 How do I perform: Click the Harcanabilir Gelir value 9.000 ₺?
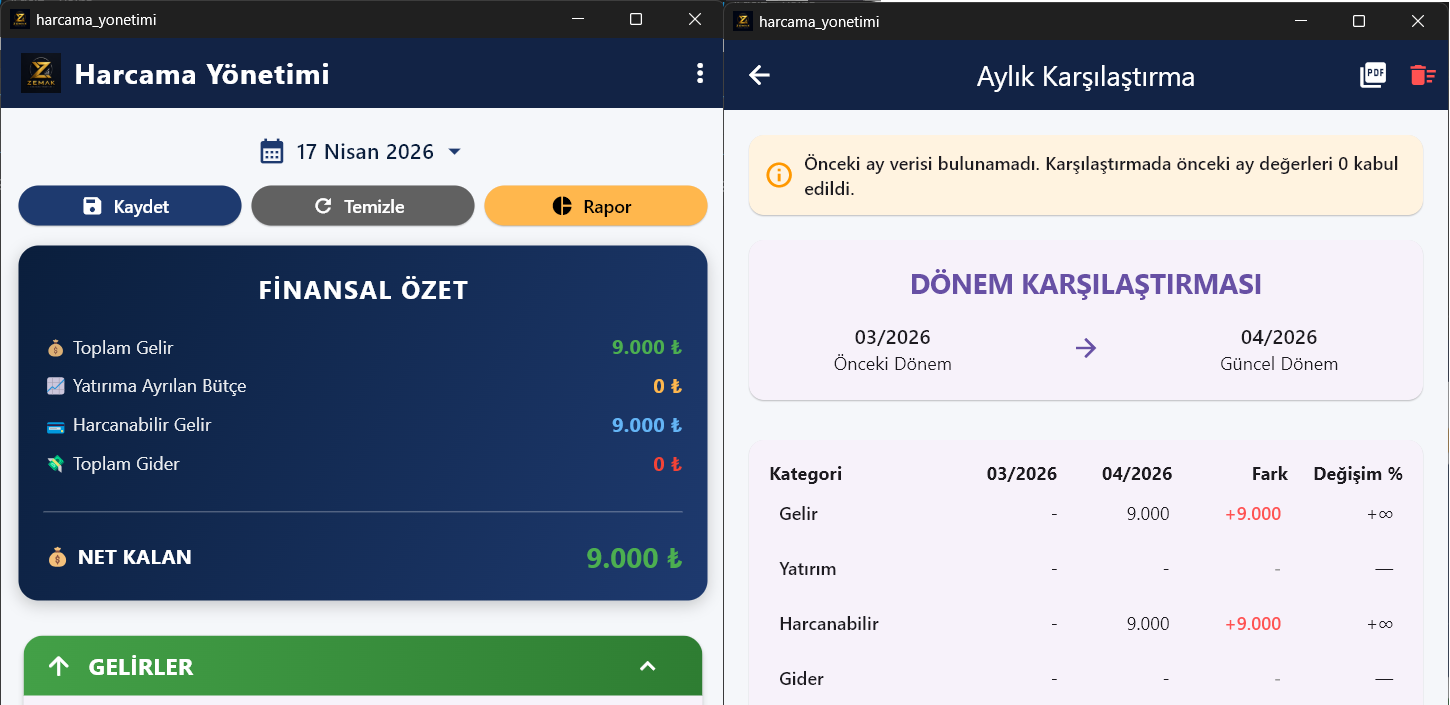[647, 425]
